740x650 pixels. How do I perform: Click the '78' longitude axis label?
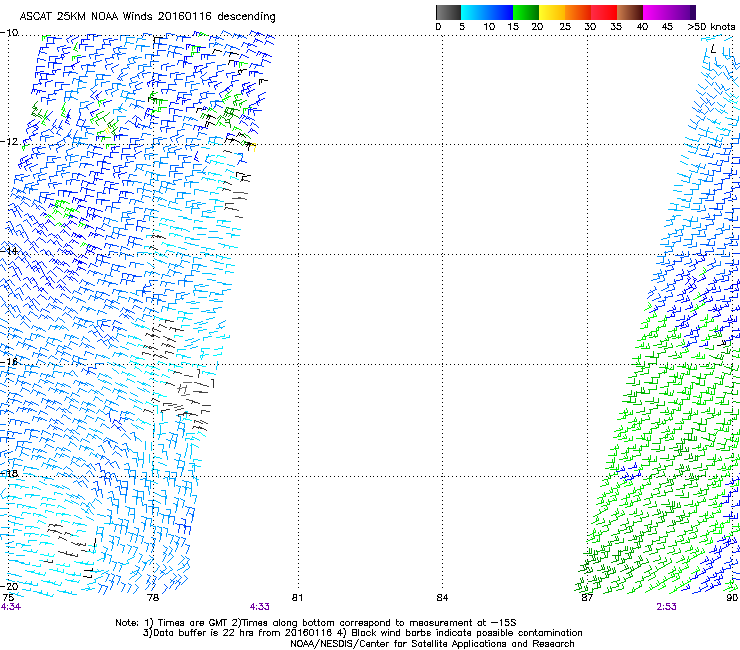pos(153,598)
